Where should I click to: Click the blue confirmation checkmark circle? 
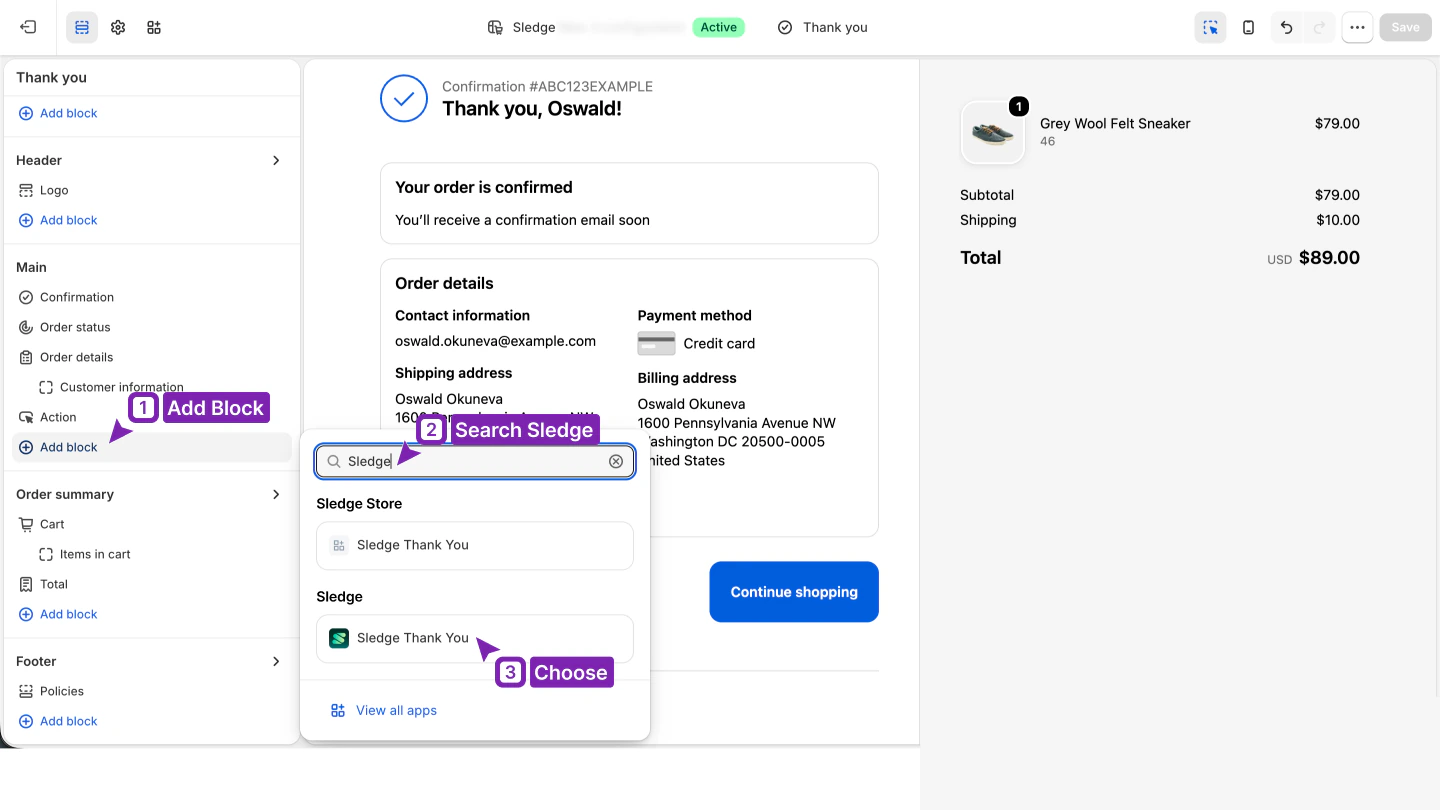coord(404,98)
